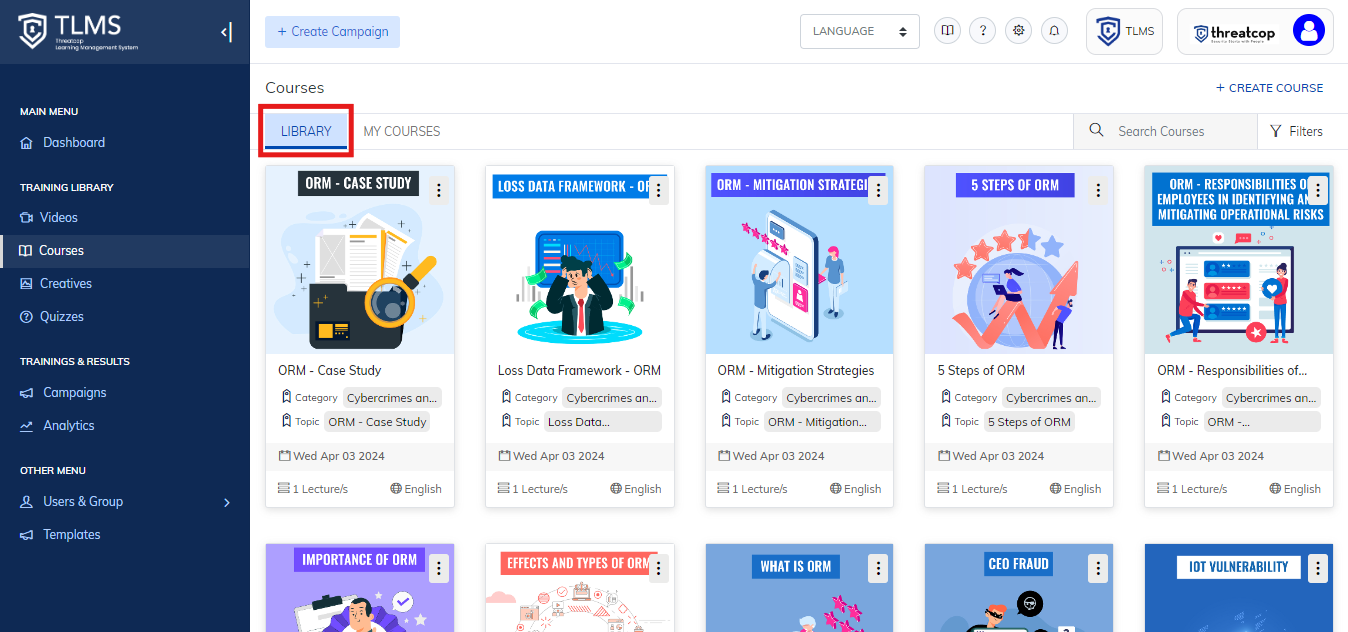Image resolution: width=1348 pixels, height=632 pixels.
Task: Click the TLMS shield badge in header
Action: tap(1125, 32)
